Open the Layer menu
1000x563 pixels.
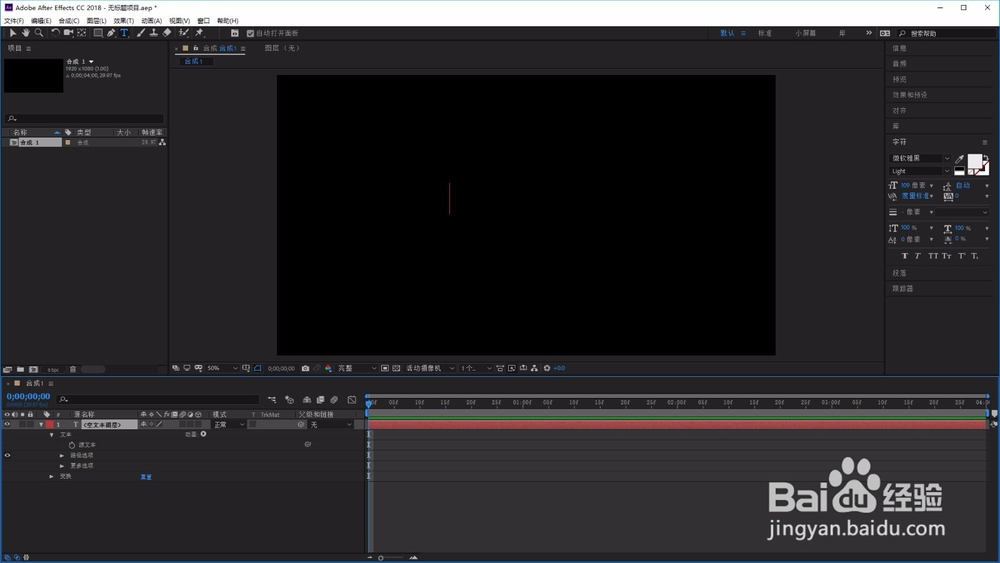point(96,20)
